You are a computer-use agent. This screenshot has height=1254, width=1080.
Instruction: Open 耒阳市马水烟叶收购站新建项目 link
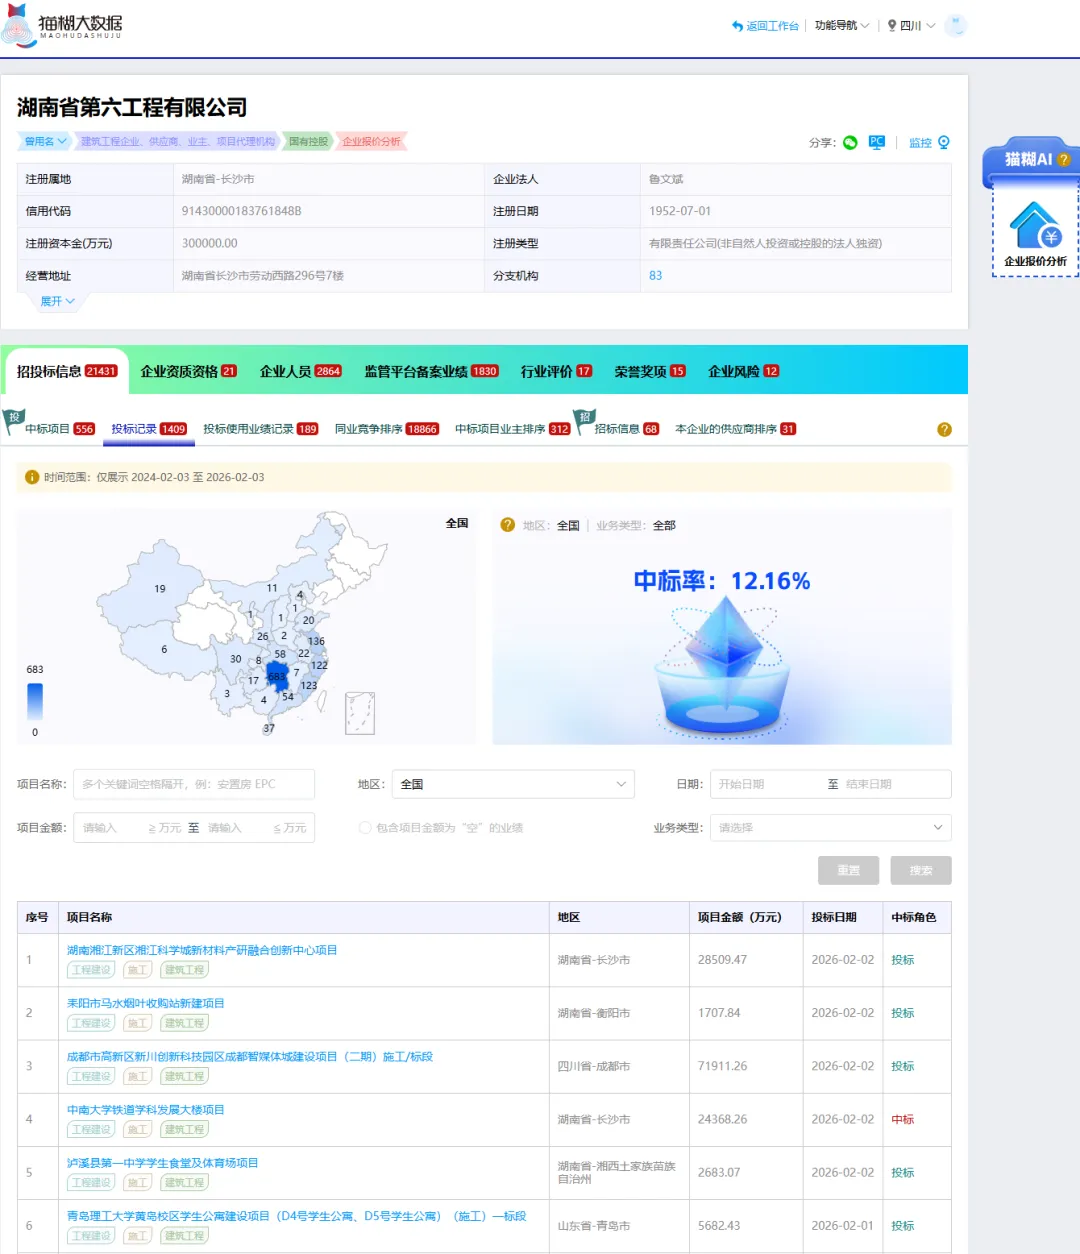pyautogui.click(x=146, y=1003)
